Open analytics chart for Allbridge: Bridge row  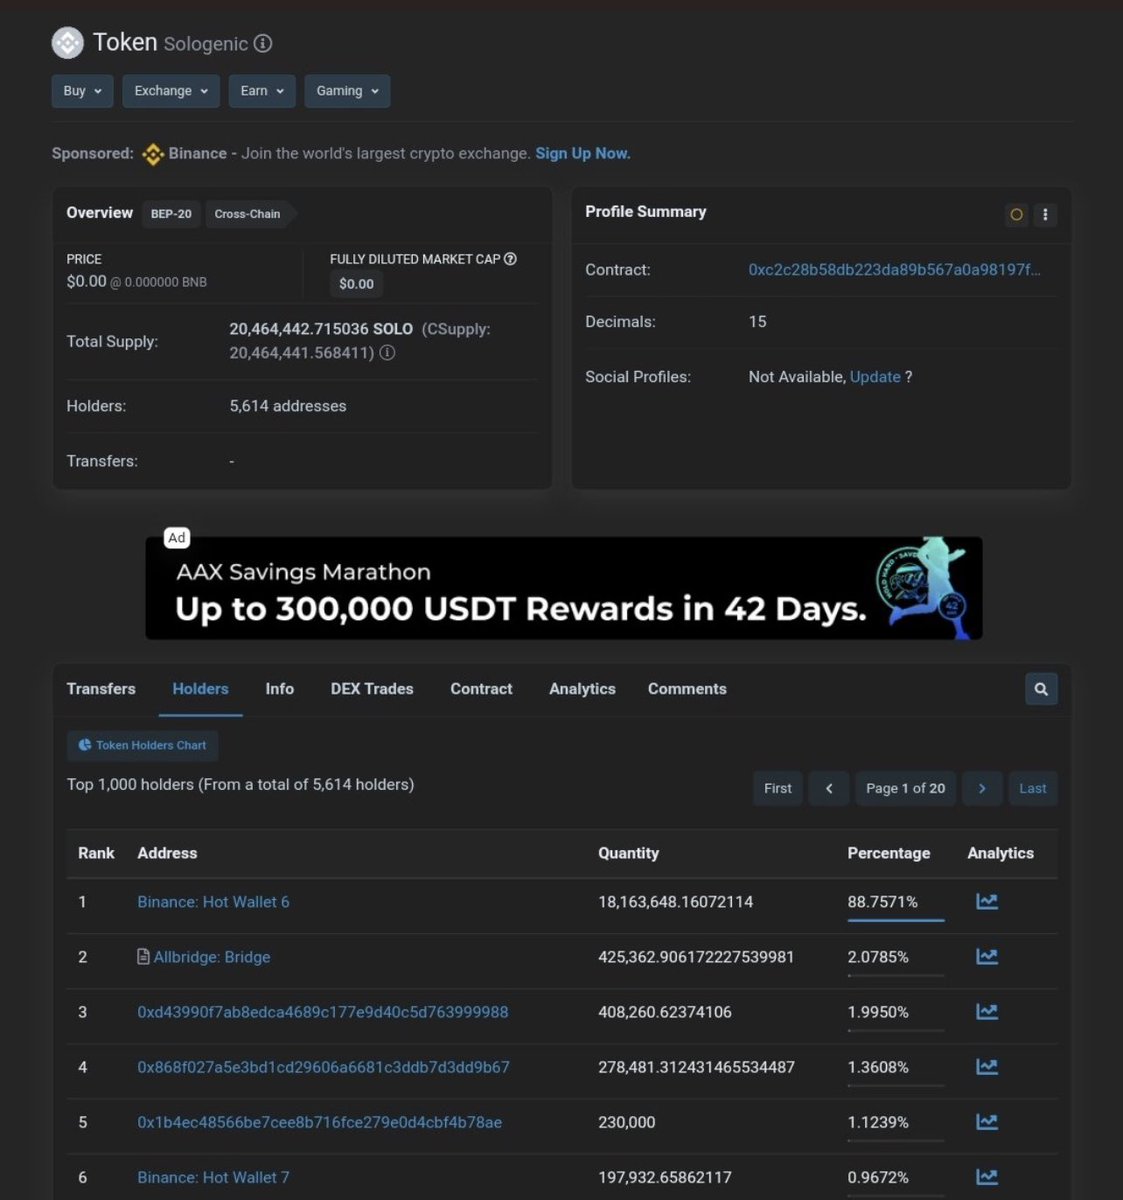[x=987, y=957]
